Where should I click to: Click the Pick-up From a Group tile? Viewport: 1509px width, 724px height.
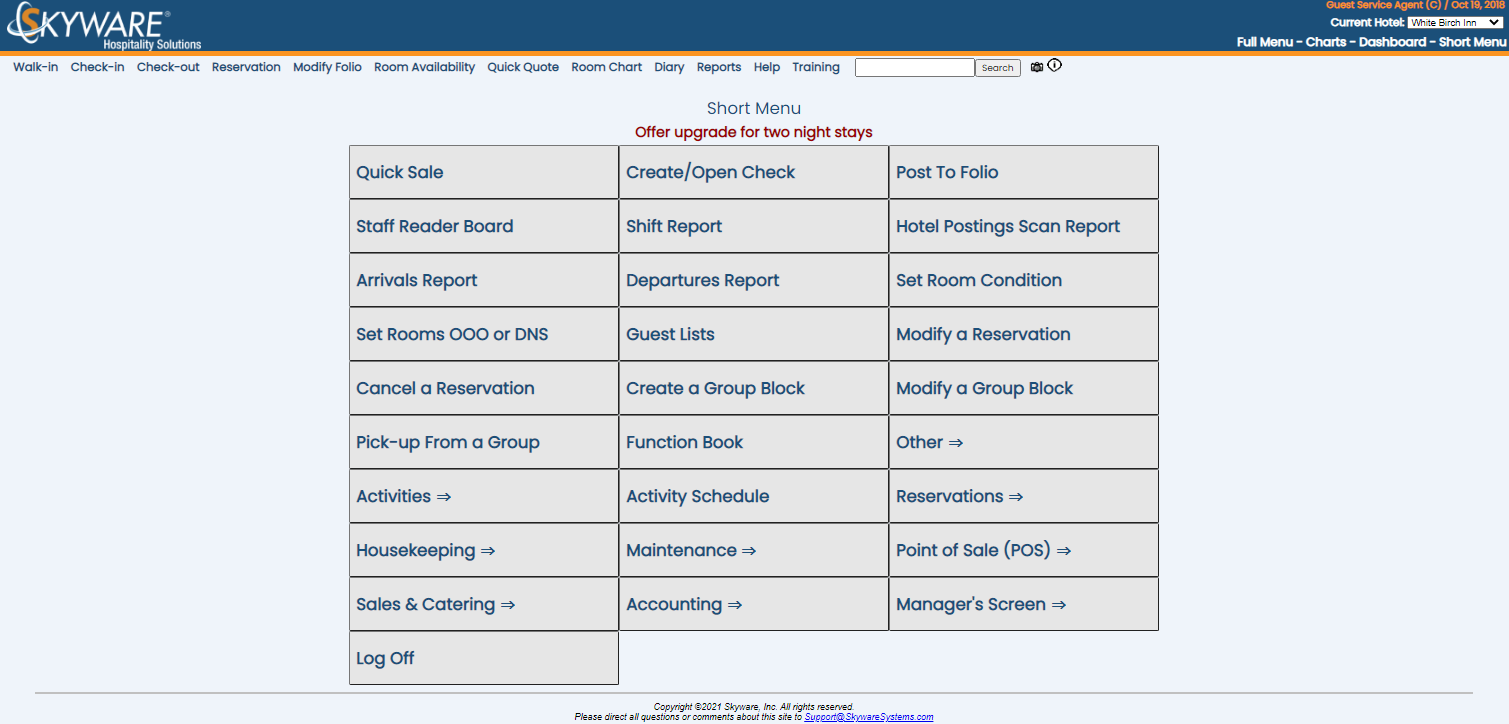click(x=484, y=442)
